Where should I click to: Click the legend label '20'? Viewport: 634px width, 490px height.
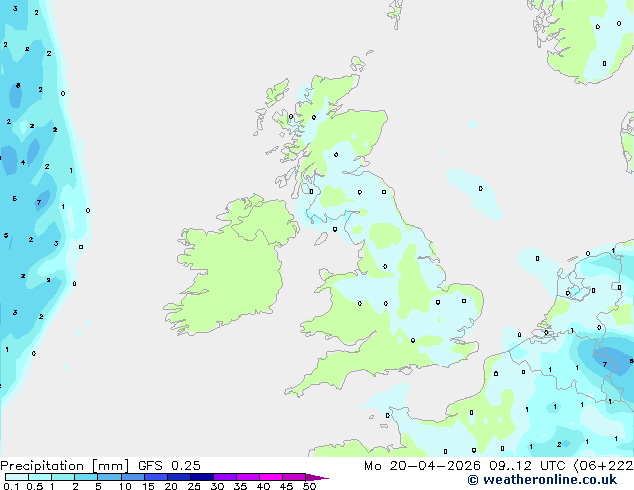click(171, 486)
